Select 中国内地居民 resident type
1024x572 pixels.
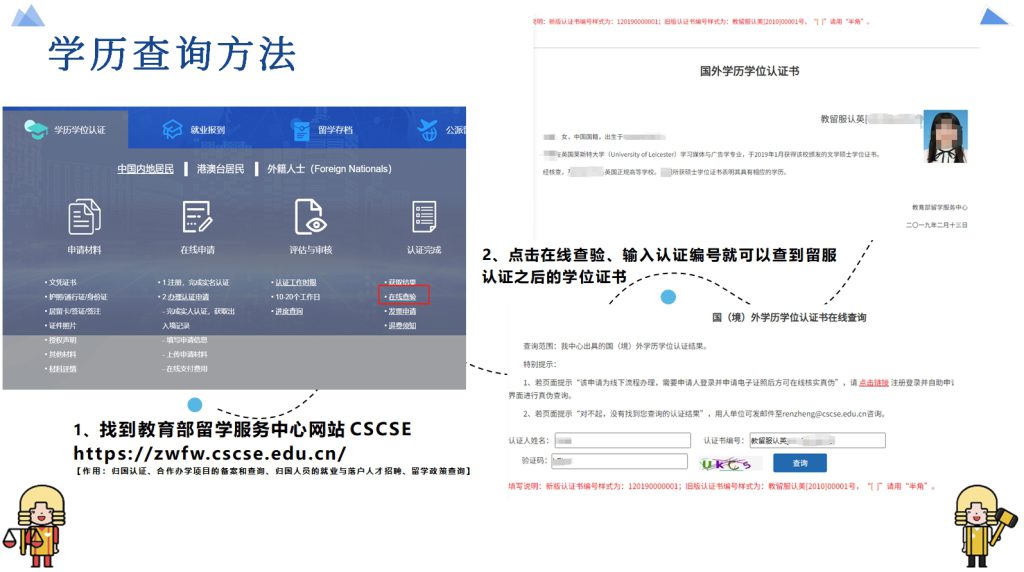point(145,169)
